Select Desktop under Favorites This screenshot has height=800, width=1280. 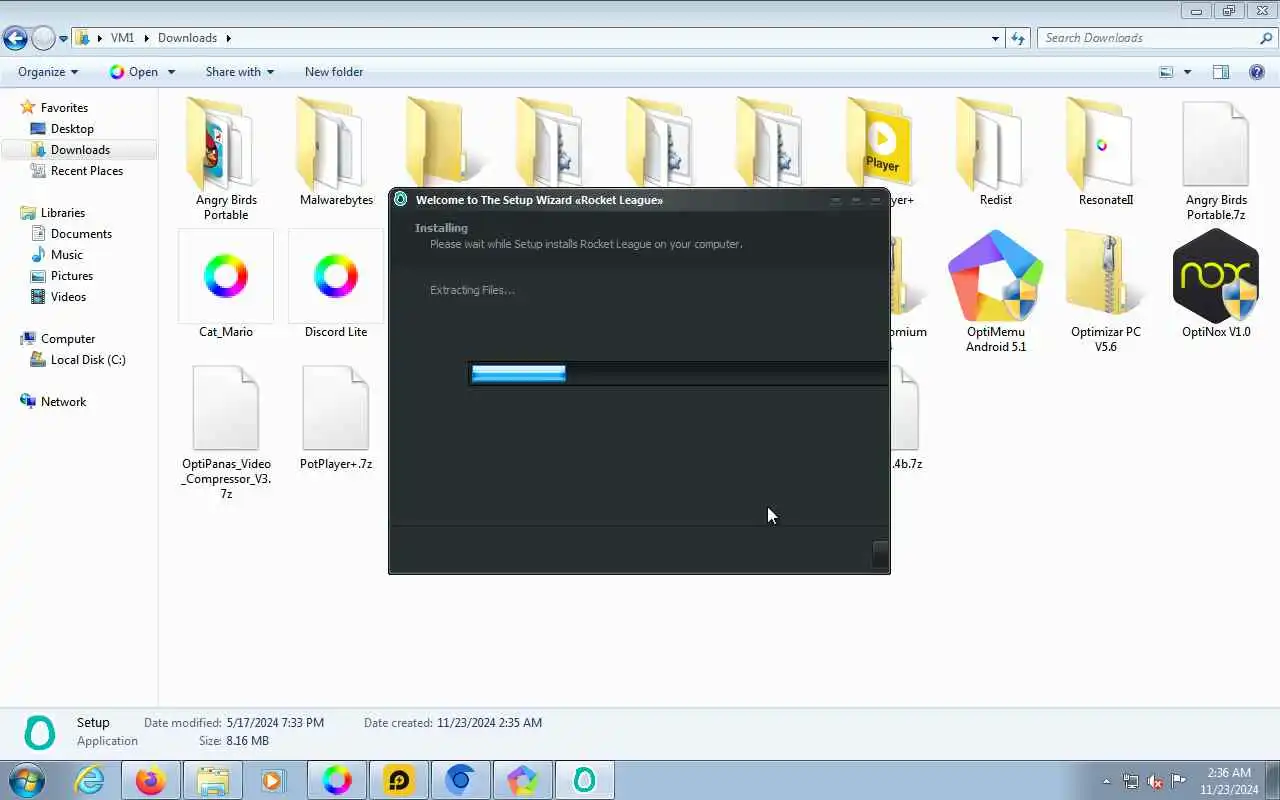pos(72,129)
